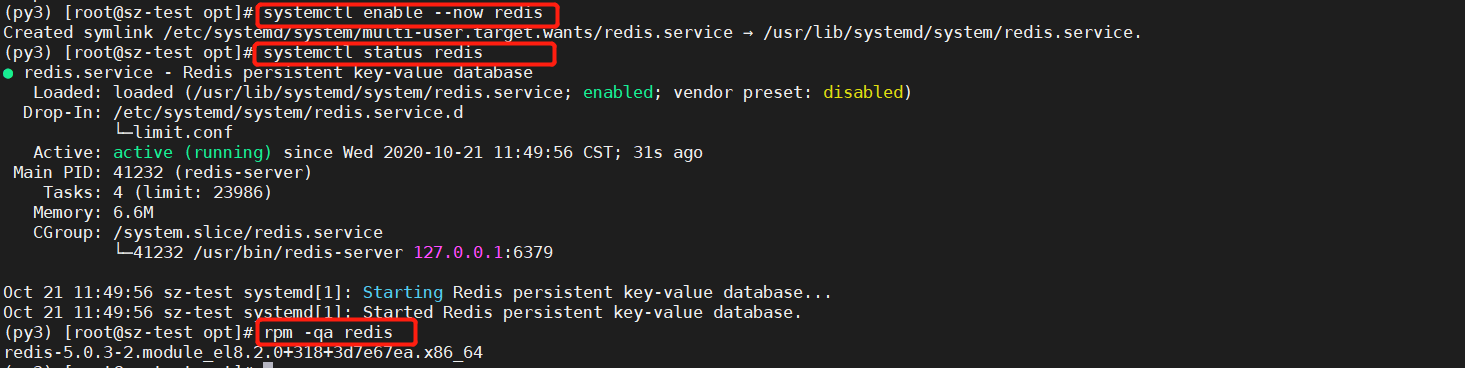Click the green status dot beside redis.service
This screenshot has height=368, width=1465.
pyautogui.click(x=8, y=73)
